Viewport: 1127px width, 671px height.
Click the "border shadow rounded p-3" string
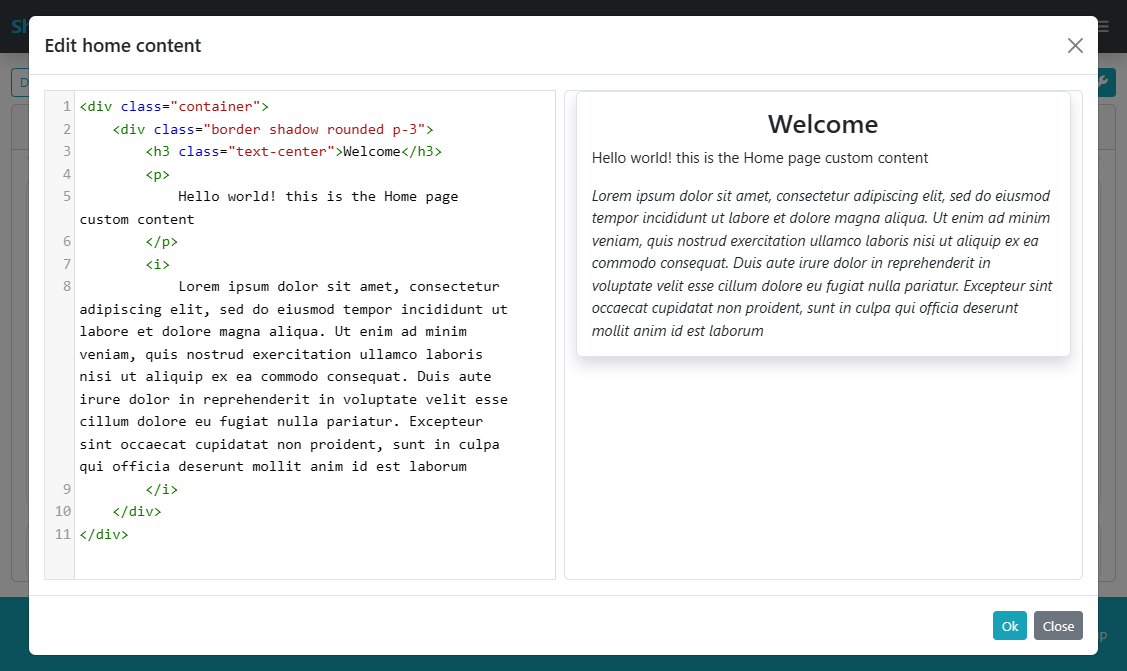pos(314,130)
